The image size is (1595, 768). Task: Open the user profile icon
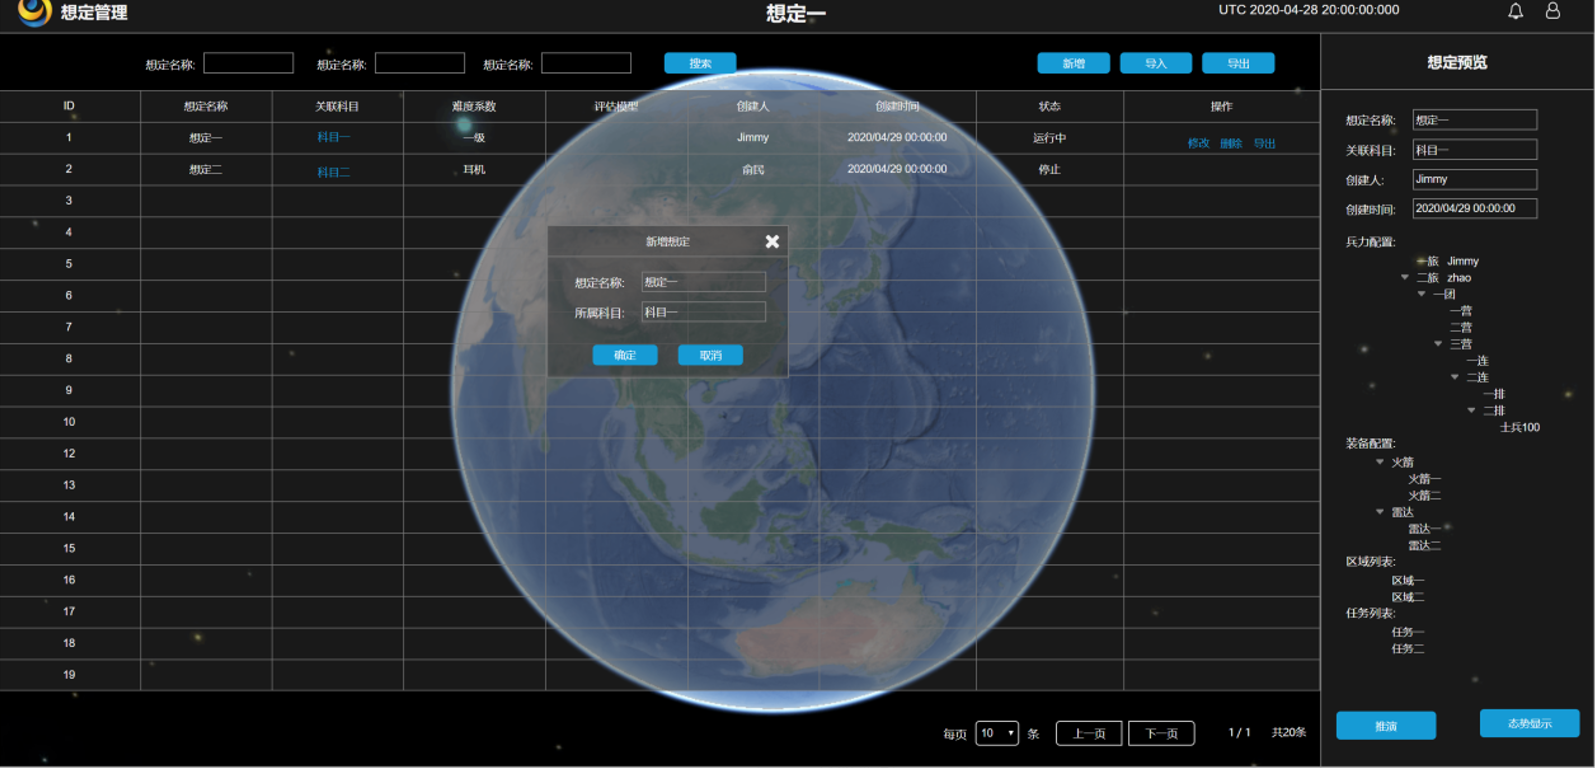pos(1552,11)
